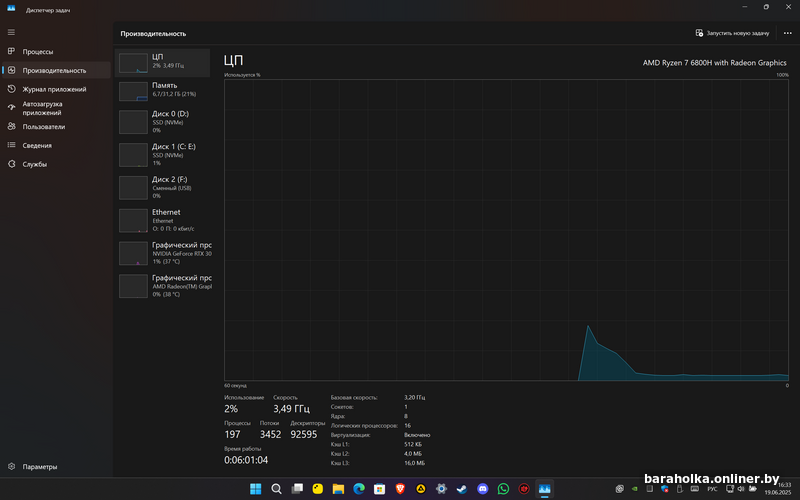Open Параметры settings
The height and width of the screenshot is (500, 800).
56,466
